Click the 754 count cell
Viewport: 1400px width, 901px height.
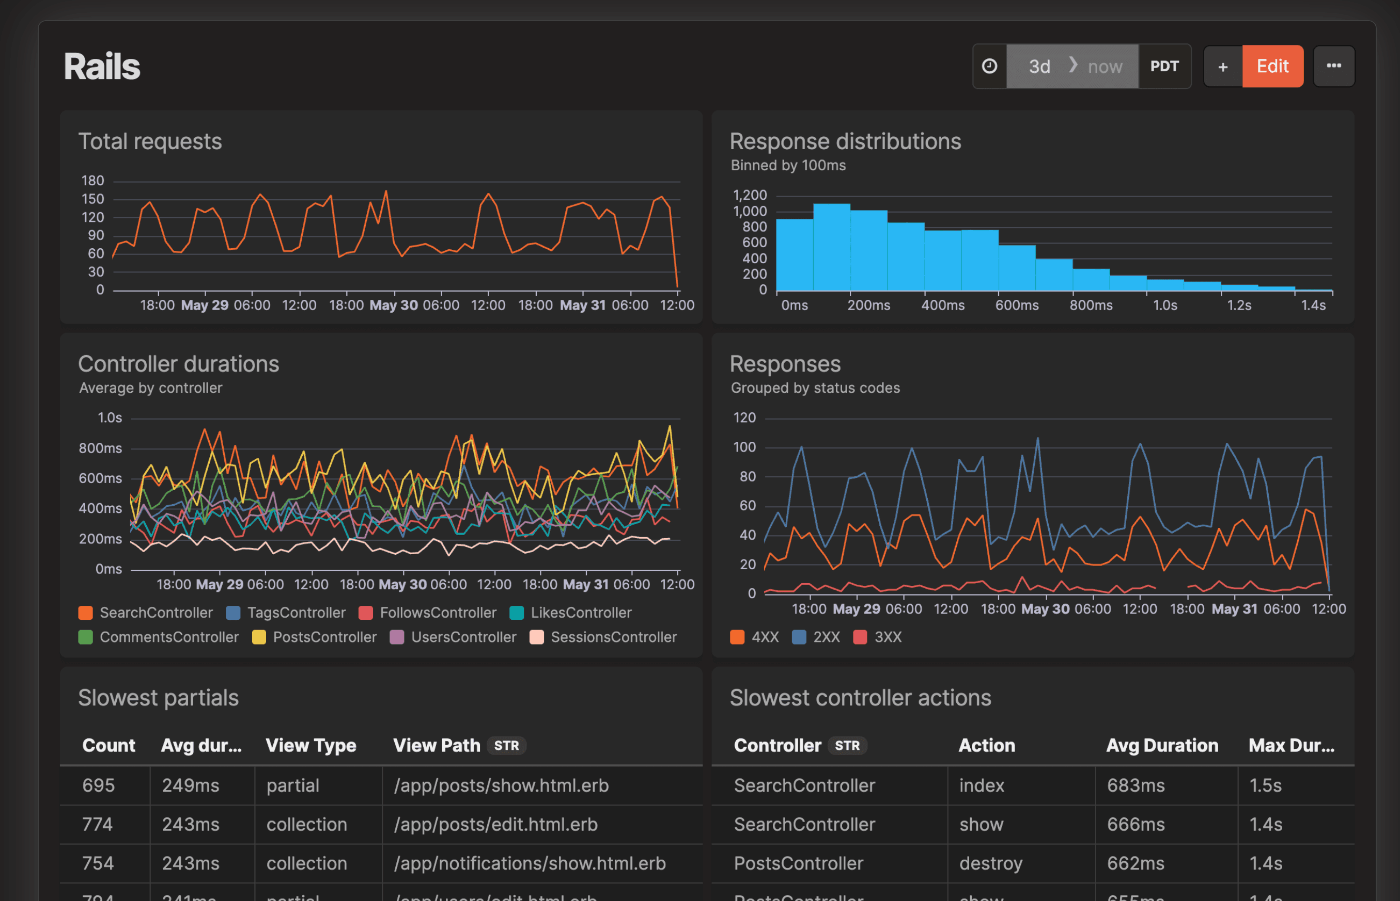pos(98,864)
